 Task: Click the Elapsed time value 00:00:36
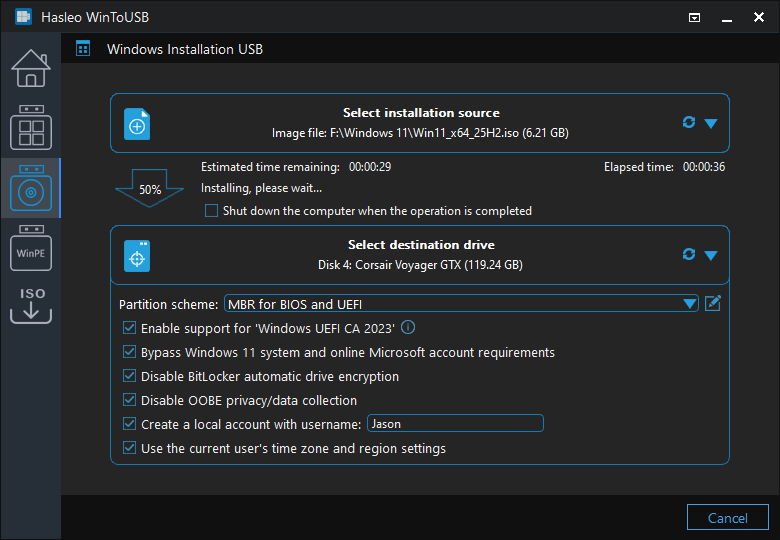click(703, 167)
